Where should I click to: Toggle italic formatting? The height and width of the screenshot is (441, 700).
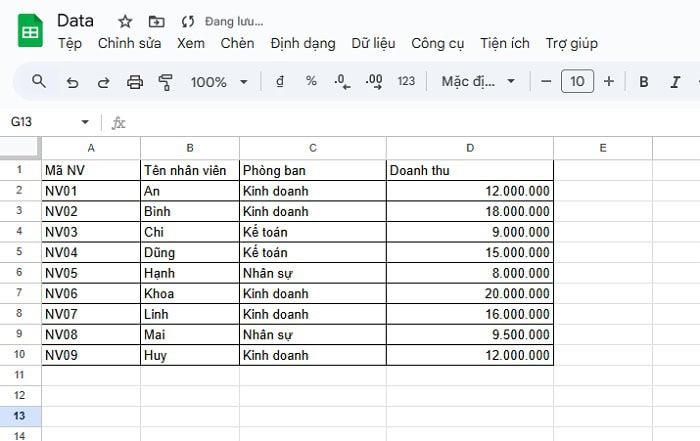click(674, 82)
